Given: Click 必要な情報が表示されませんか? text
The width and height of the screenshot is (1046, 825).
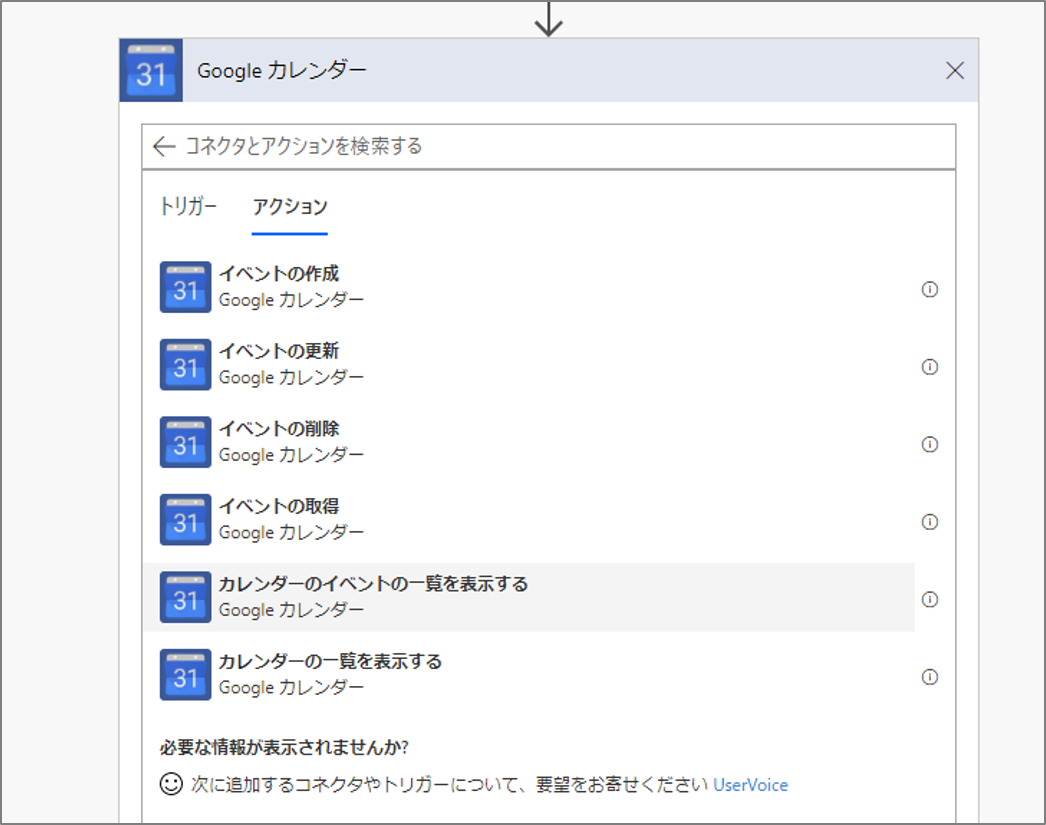Looking at the screenshot, I should (284, 747).
